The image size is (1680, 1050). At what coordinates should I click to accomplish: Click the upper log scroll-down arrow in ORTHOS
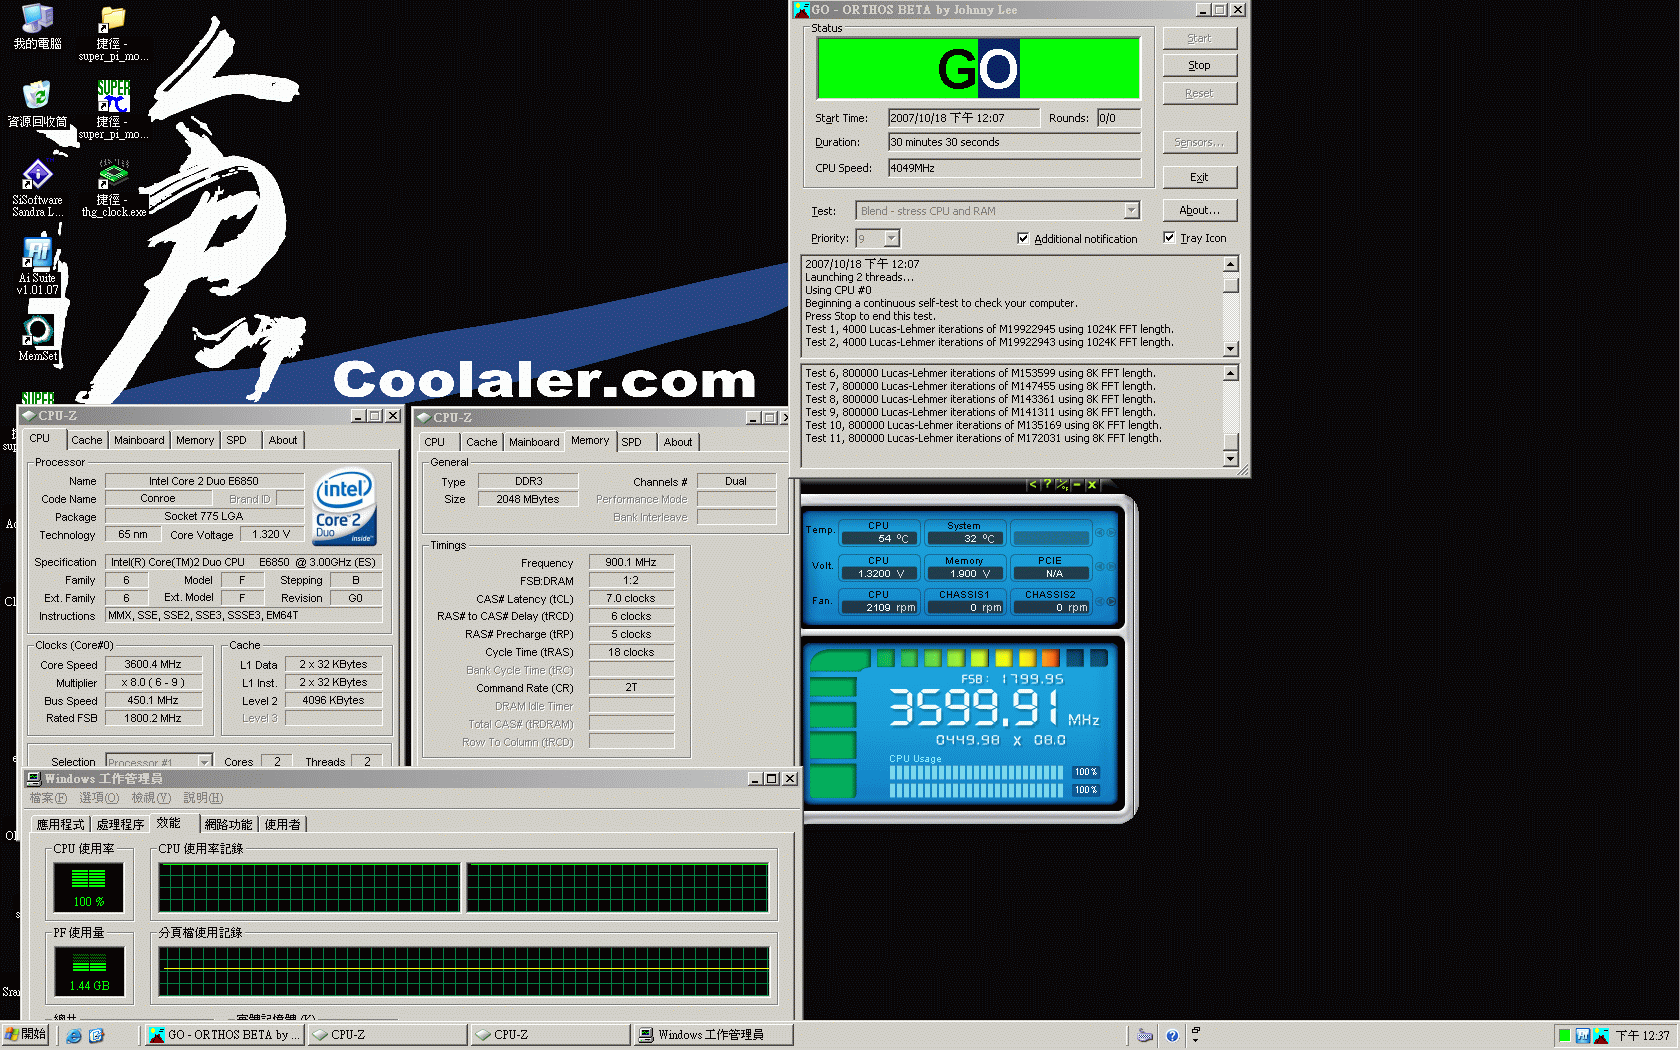(1231, 349)
